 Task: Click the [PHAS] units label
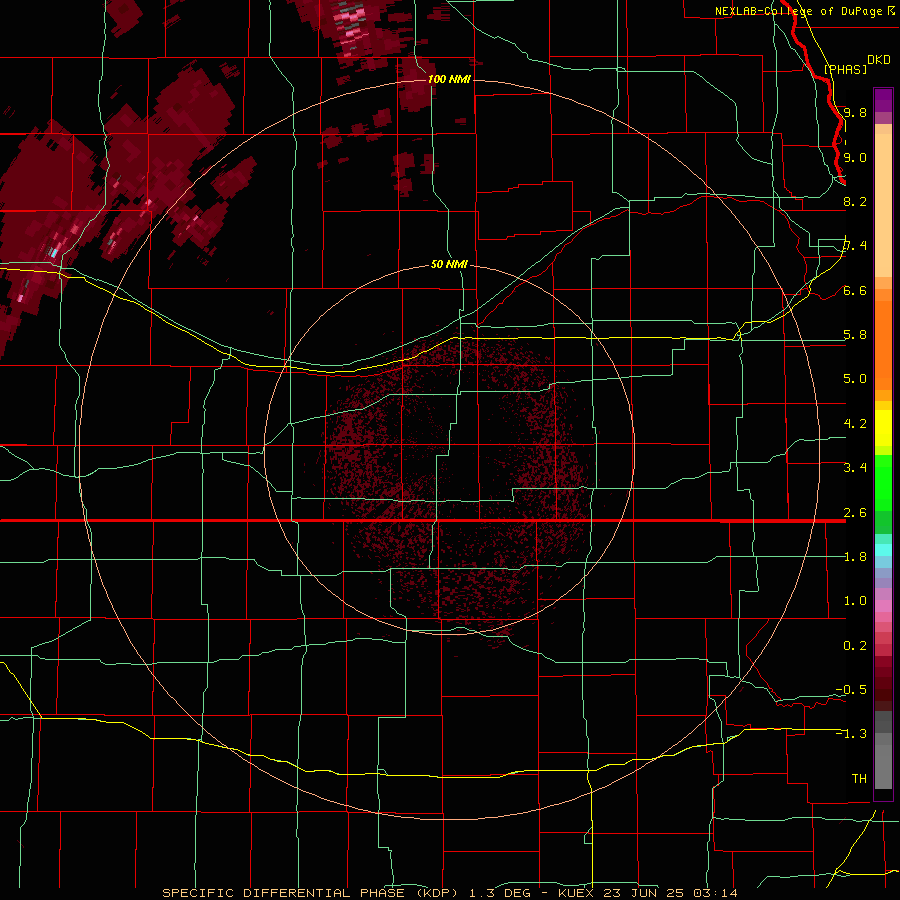pyautogui.click(x=845, y=69)
